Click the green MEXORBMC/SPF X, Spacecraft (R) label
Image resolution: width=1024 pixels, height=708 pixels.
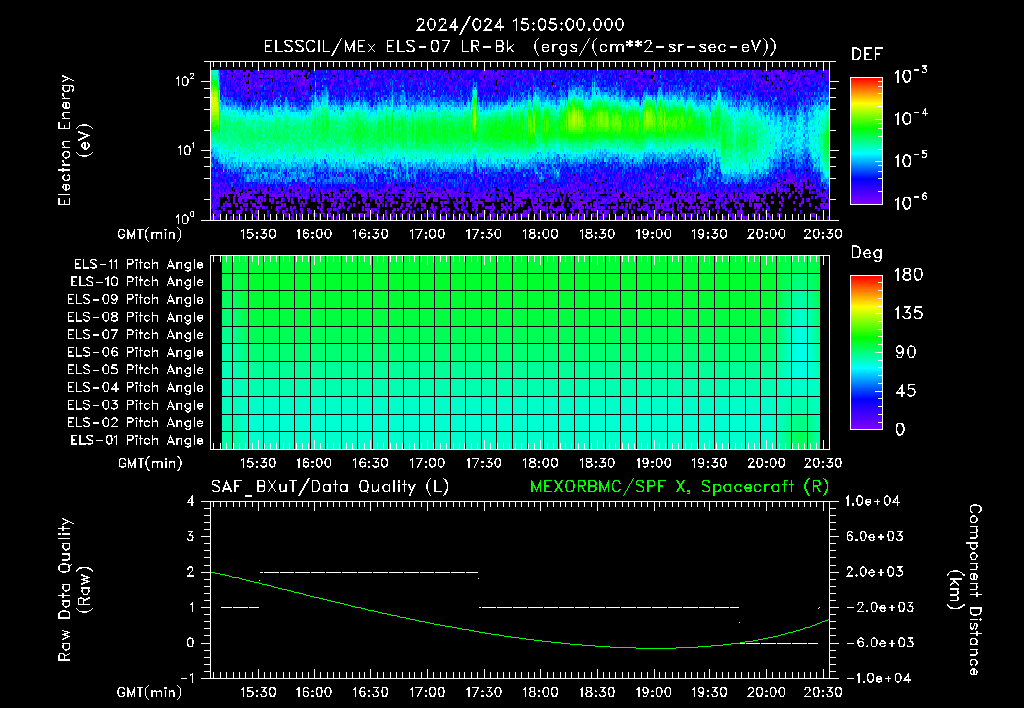click(679, 487)
